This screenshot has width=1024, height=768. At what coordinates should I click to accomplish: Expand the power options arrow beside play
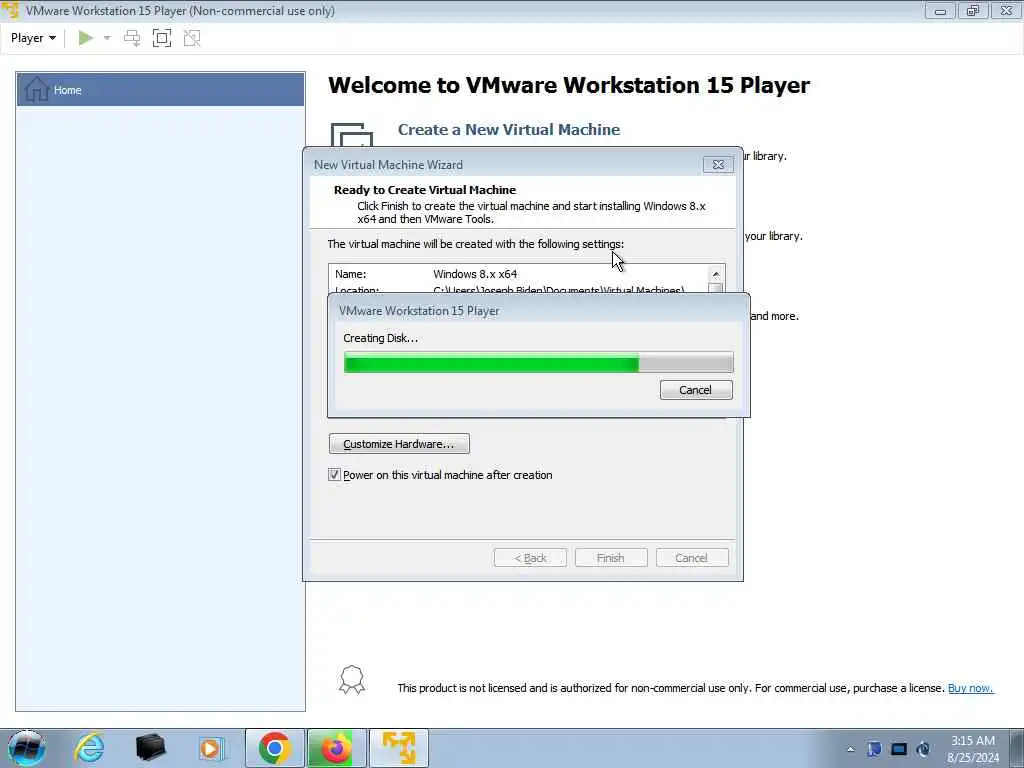(x=107, y=38)
